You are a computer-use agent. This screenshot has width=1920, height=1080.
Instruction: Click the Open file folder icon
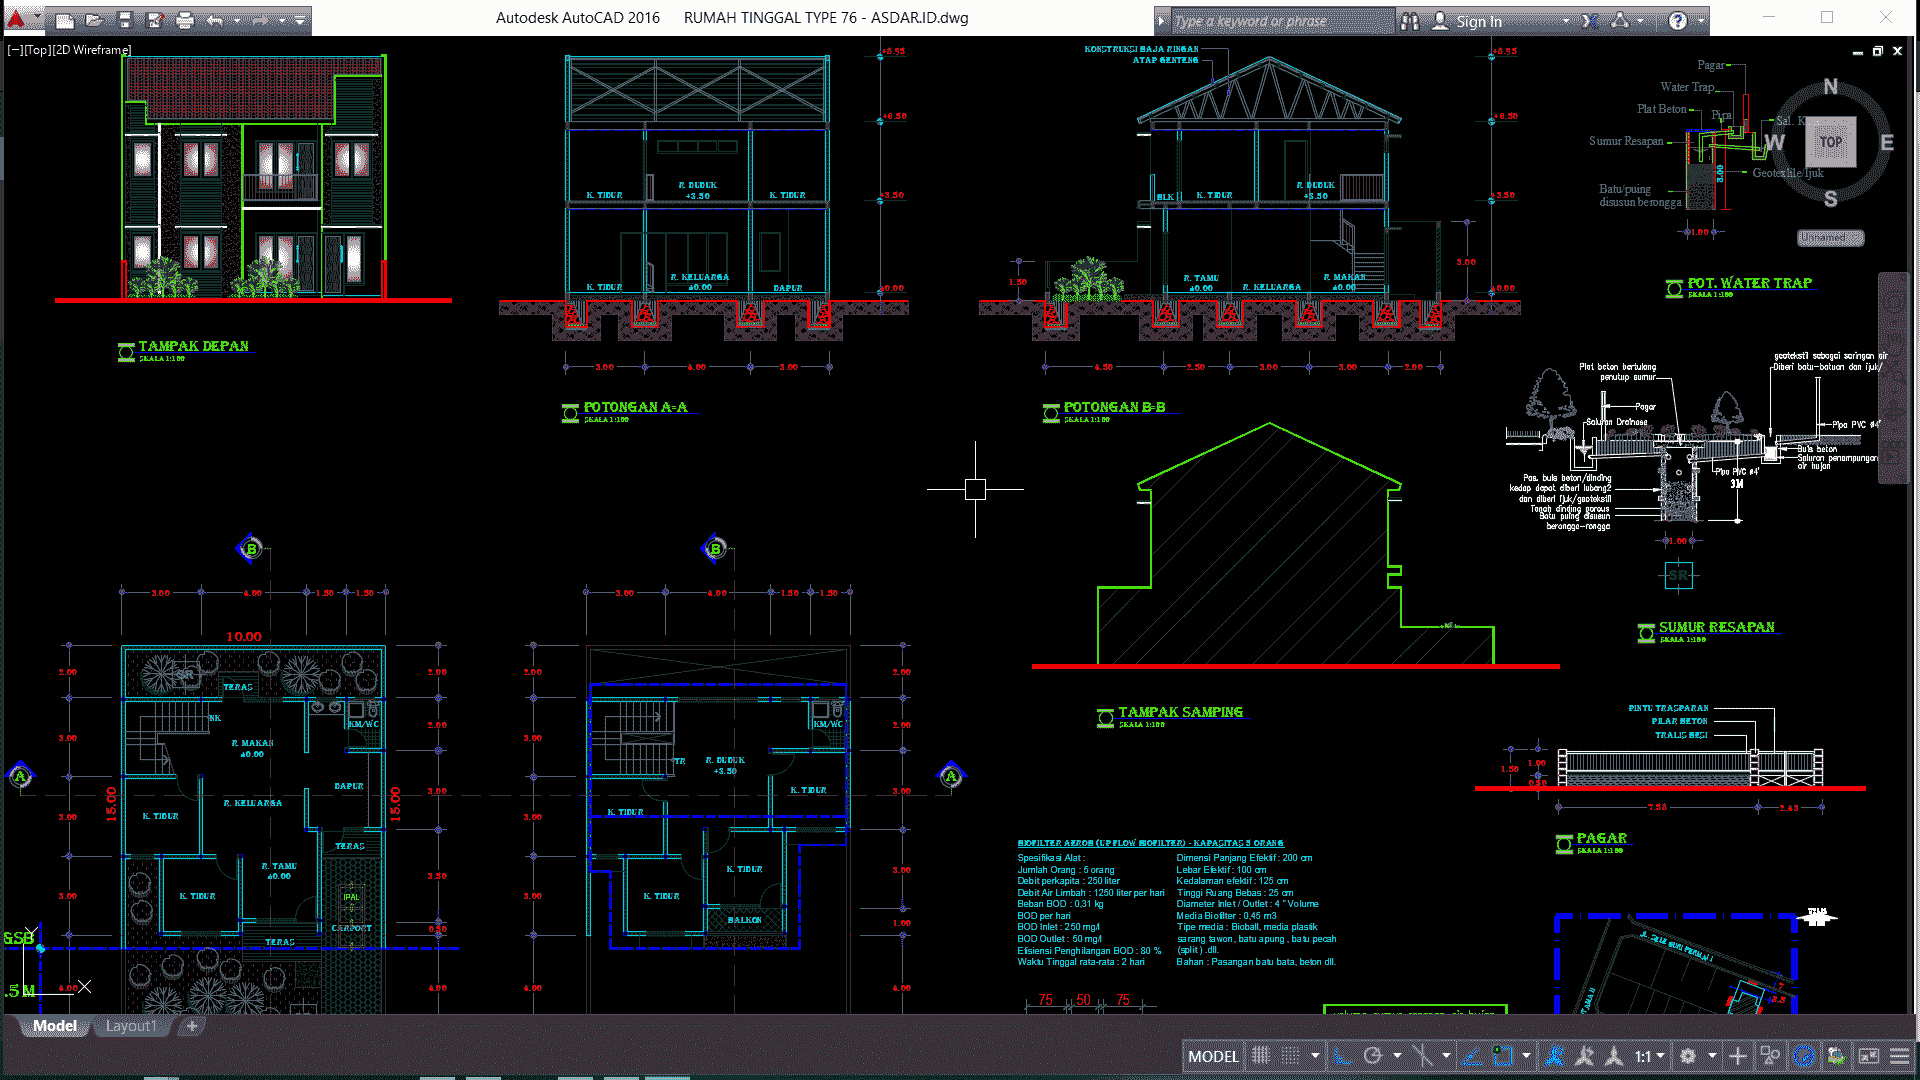coord(94,20)
